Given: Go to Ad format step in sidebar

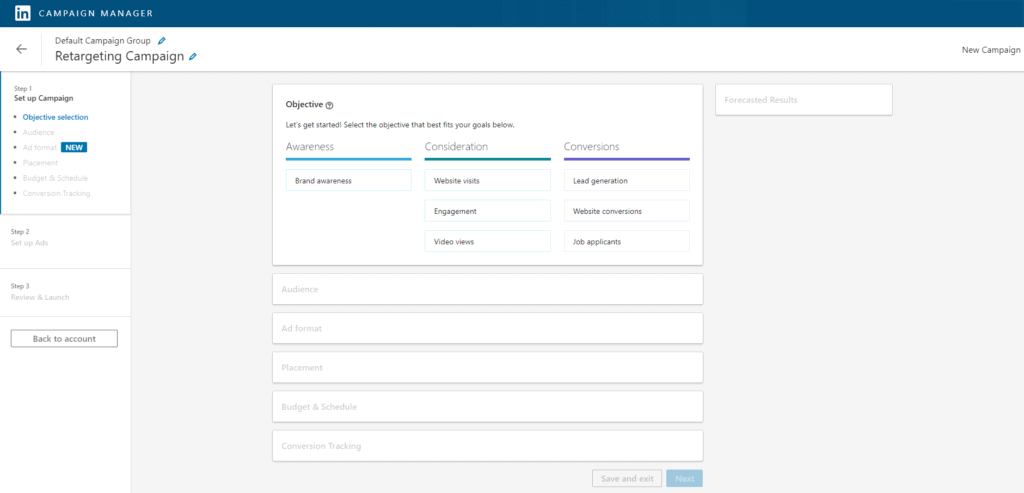Looking at the screenshot, I should [40, 148].
